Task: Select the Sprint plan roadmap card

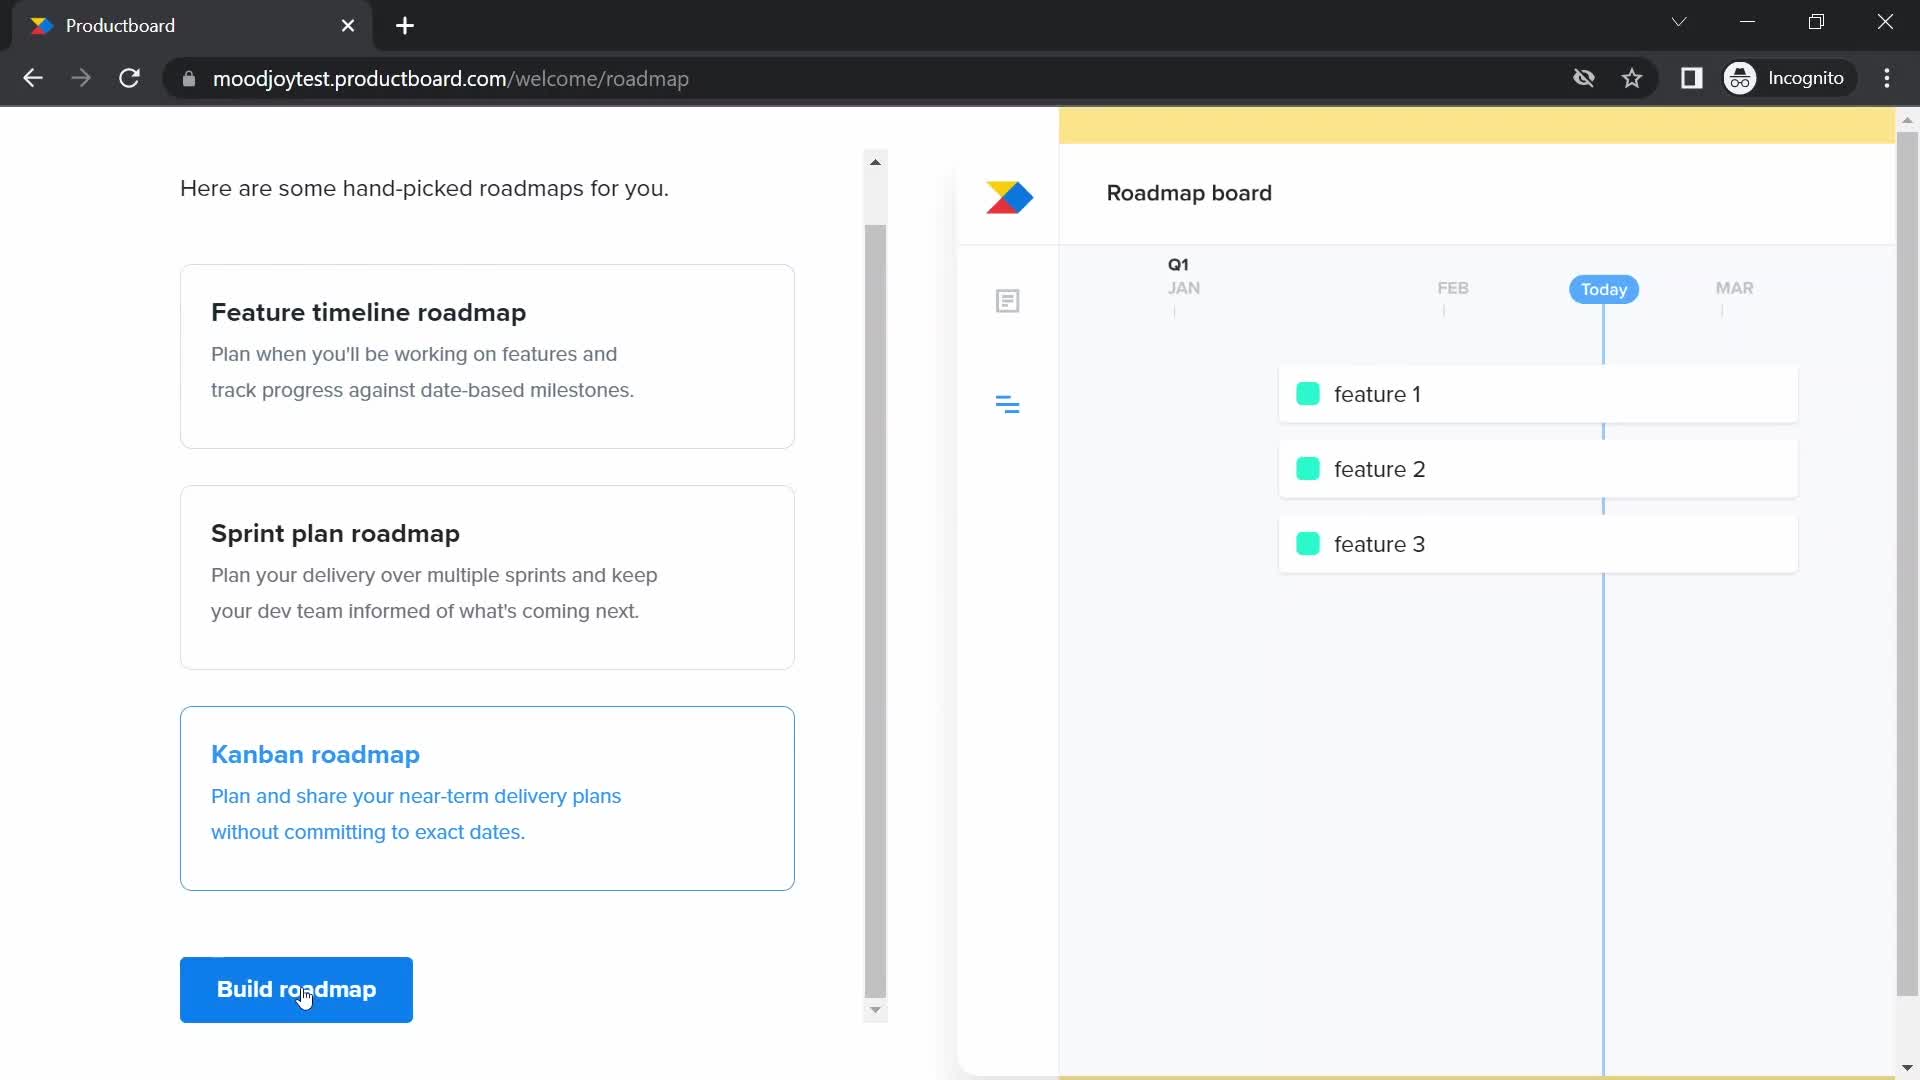Action: (x=487, y=577)
